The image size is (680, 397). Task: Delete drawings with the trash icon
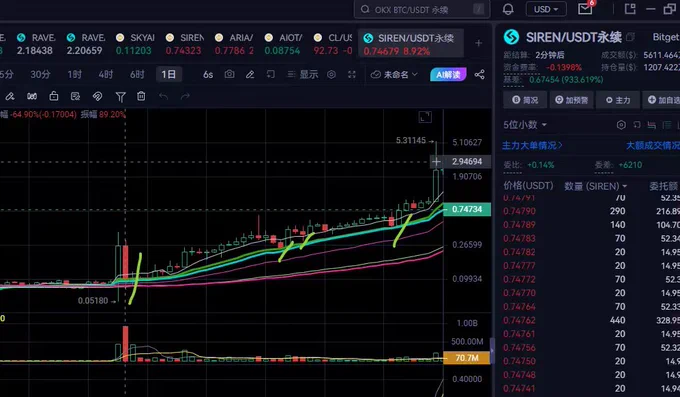click(x=141, y=96)
